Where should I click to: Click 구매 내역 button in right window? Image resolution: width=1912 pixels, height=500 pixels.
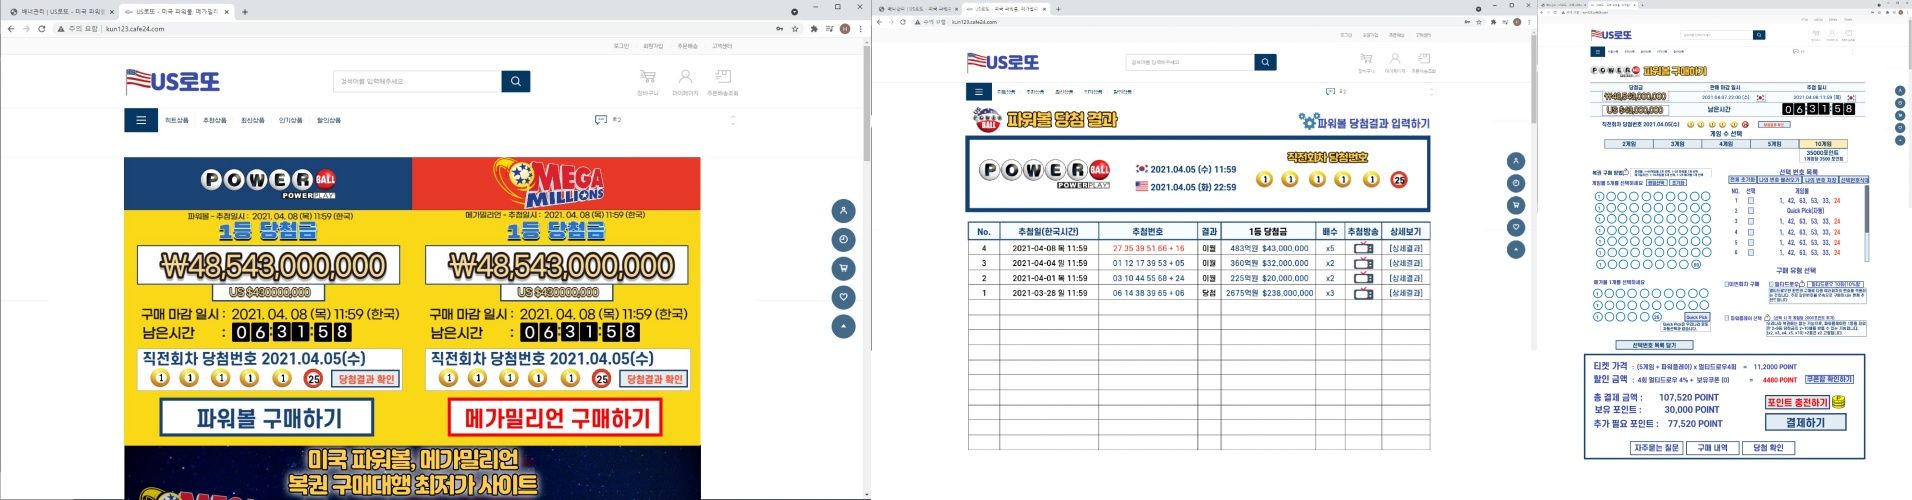click(x=1712, y=448)
